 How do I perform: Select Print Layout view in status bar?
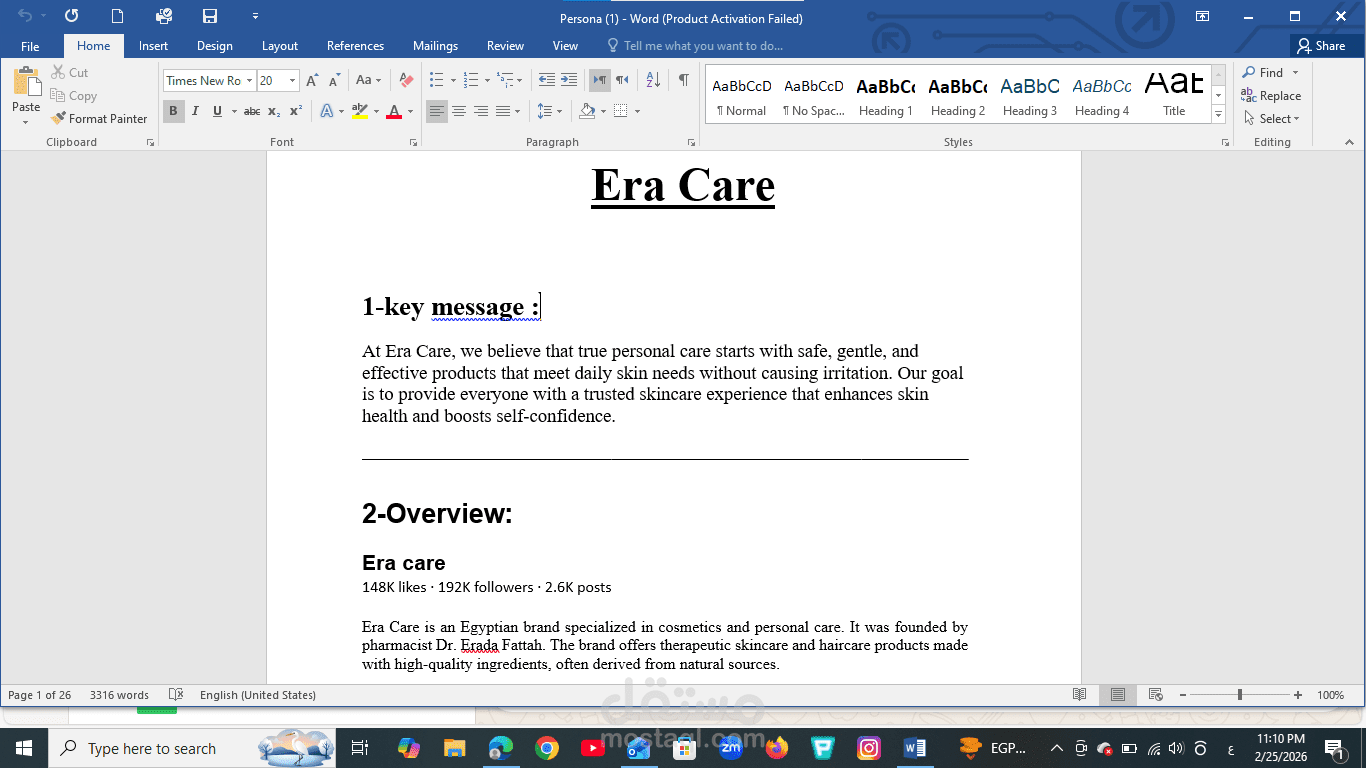(1118, 695)
